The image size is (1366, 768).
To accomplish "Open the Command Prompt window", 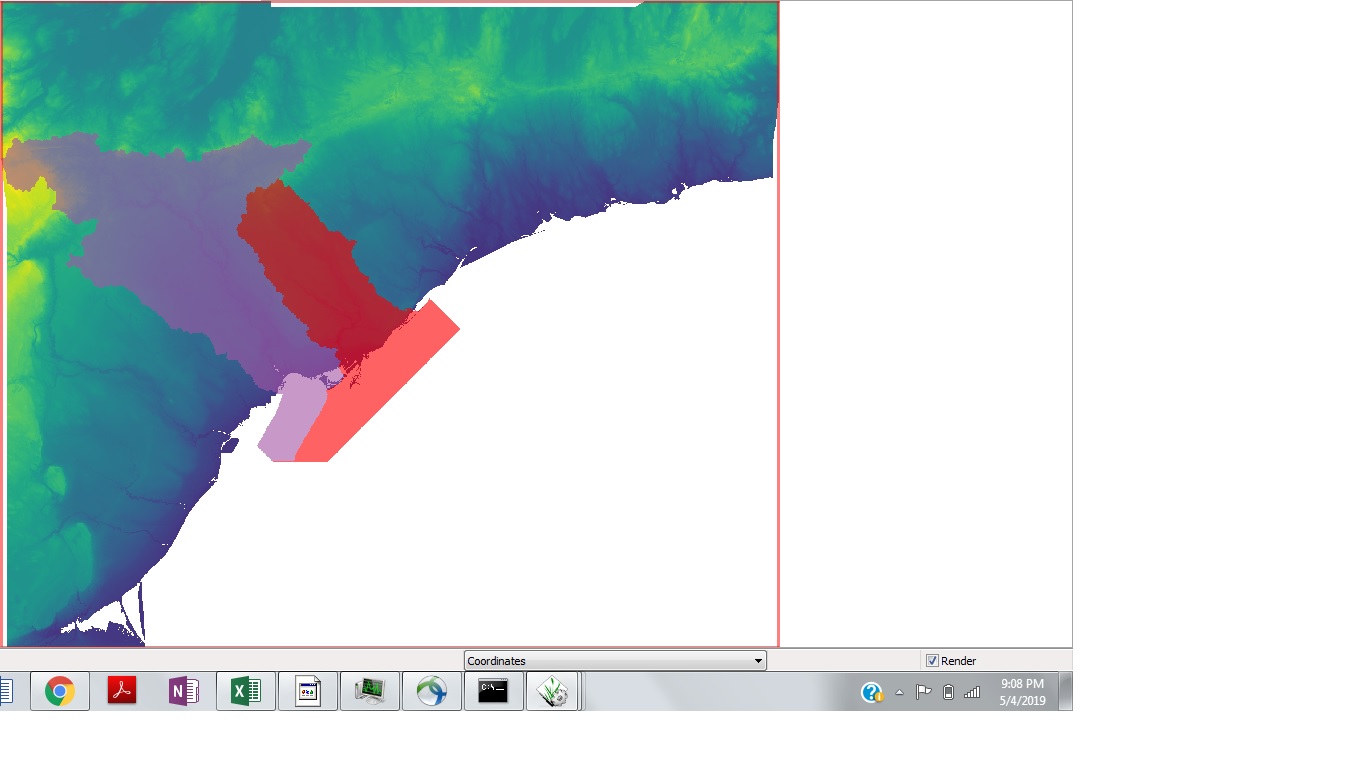I will pyautogui.click(x=493, y=690).
